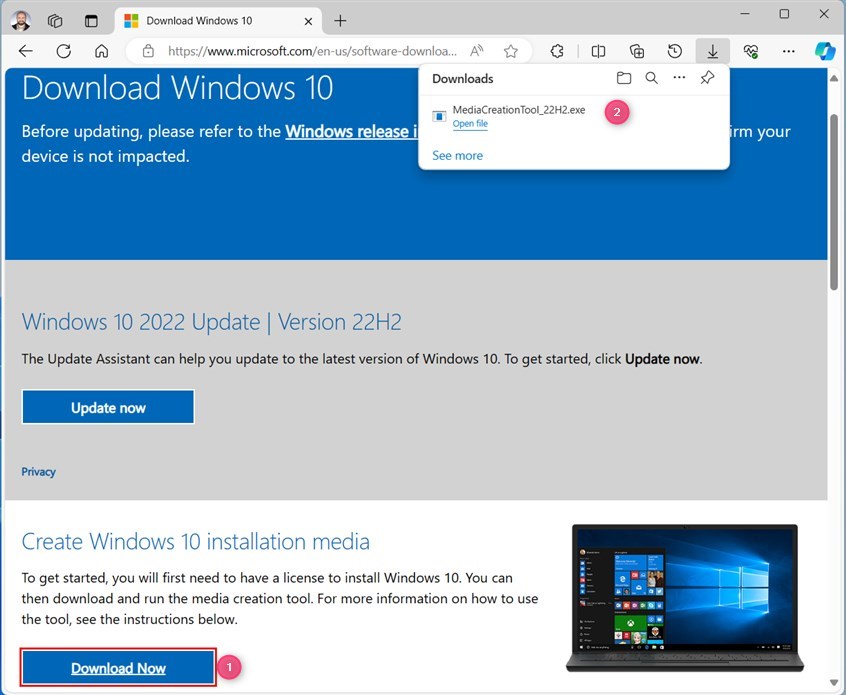Go back with the back arrow
The width and height of the screenshot is (846, 695).
tap(26, 51)
